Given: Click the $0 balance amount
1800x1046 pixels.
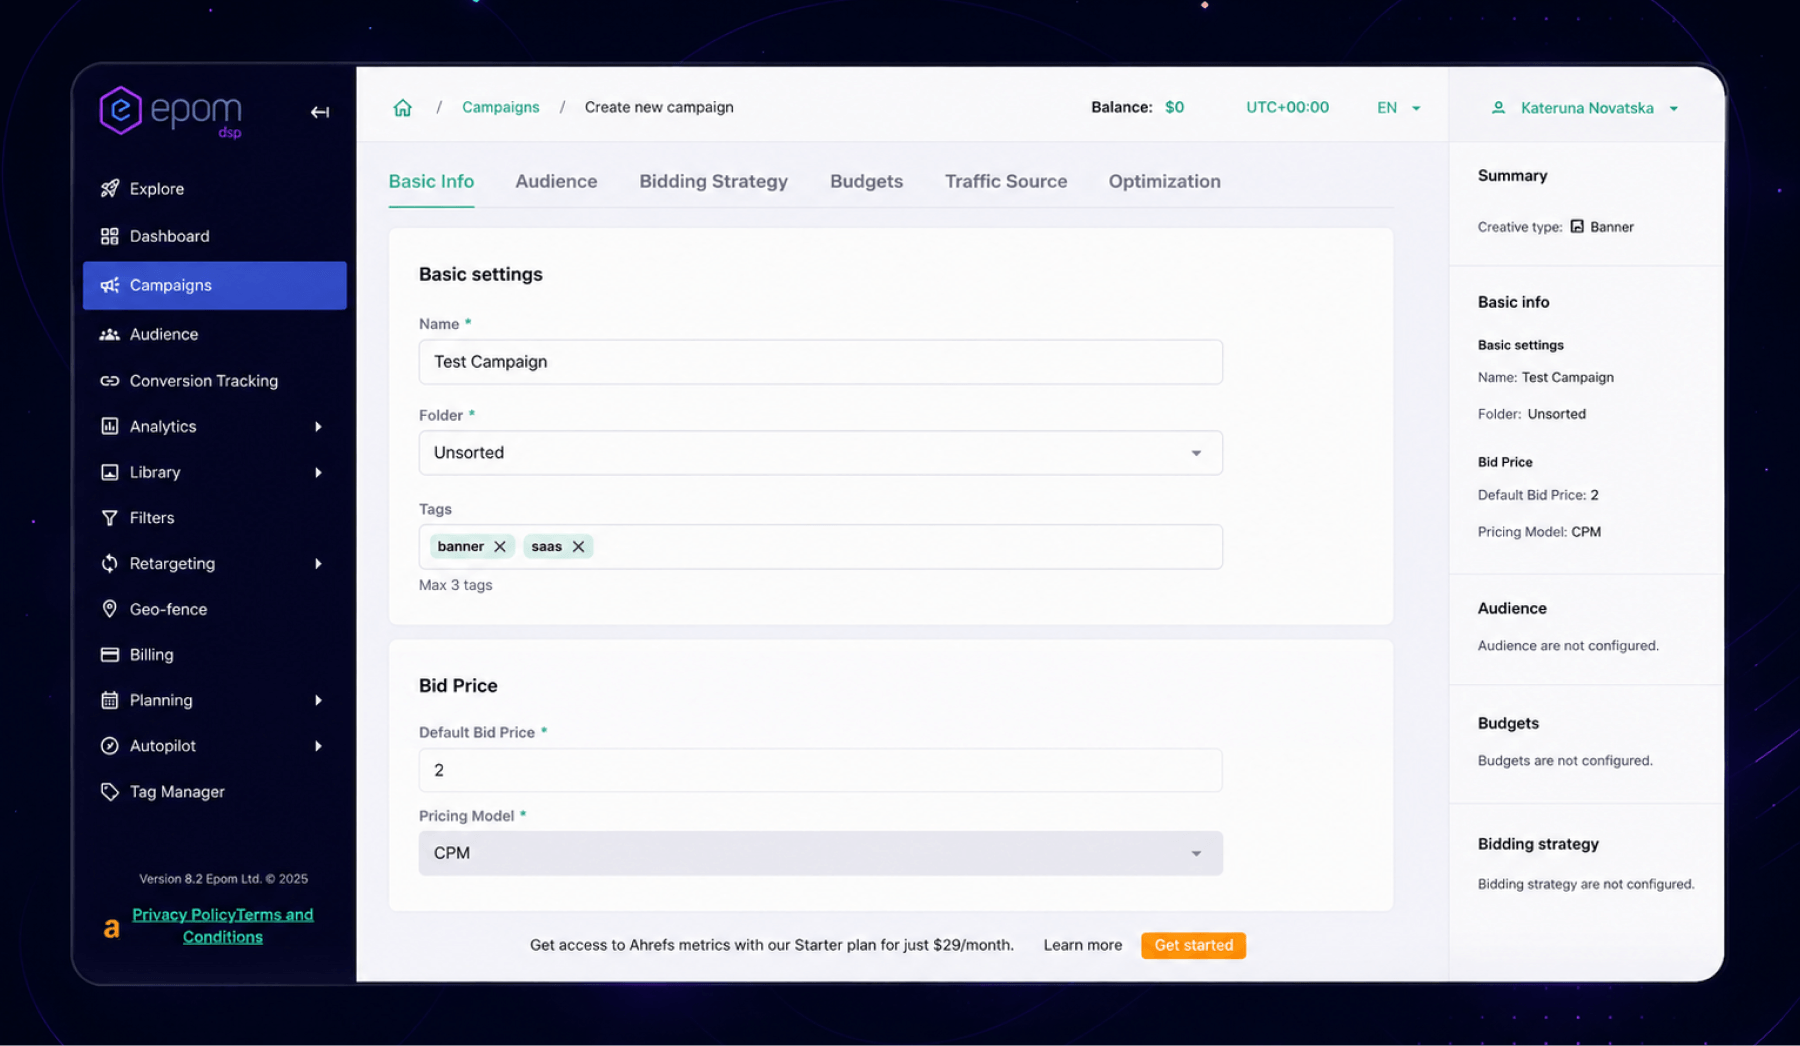Looking at the screenshot, I should tap(1175, 108).
